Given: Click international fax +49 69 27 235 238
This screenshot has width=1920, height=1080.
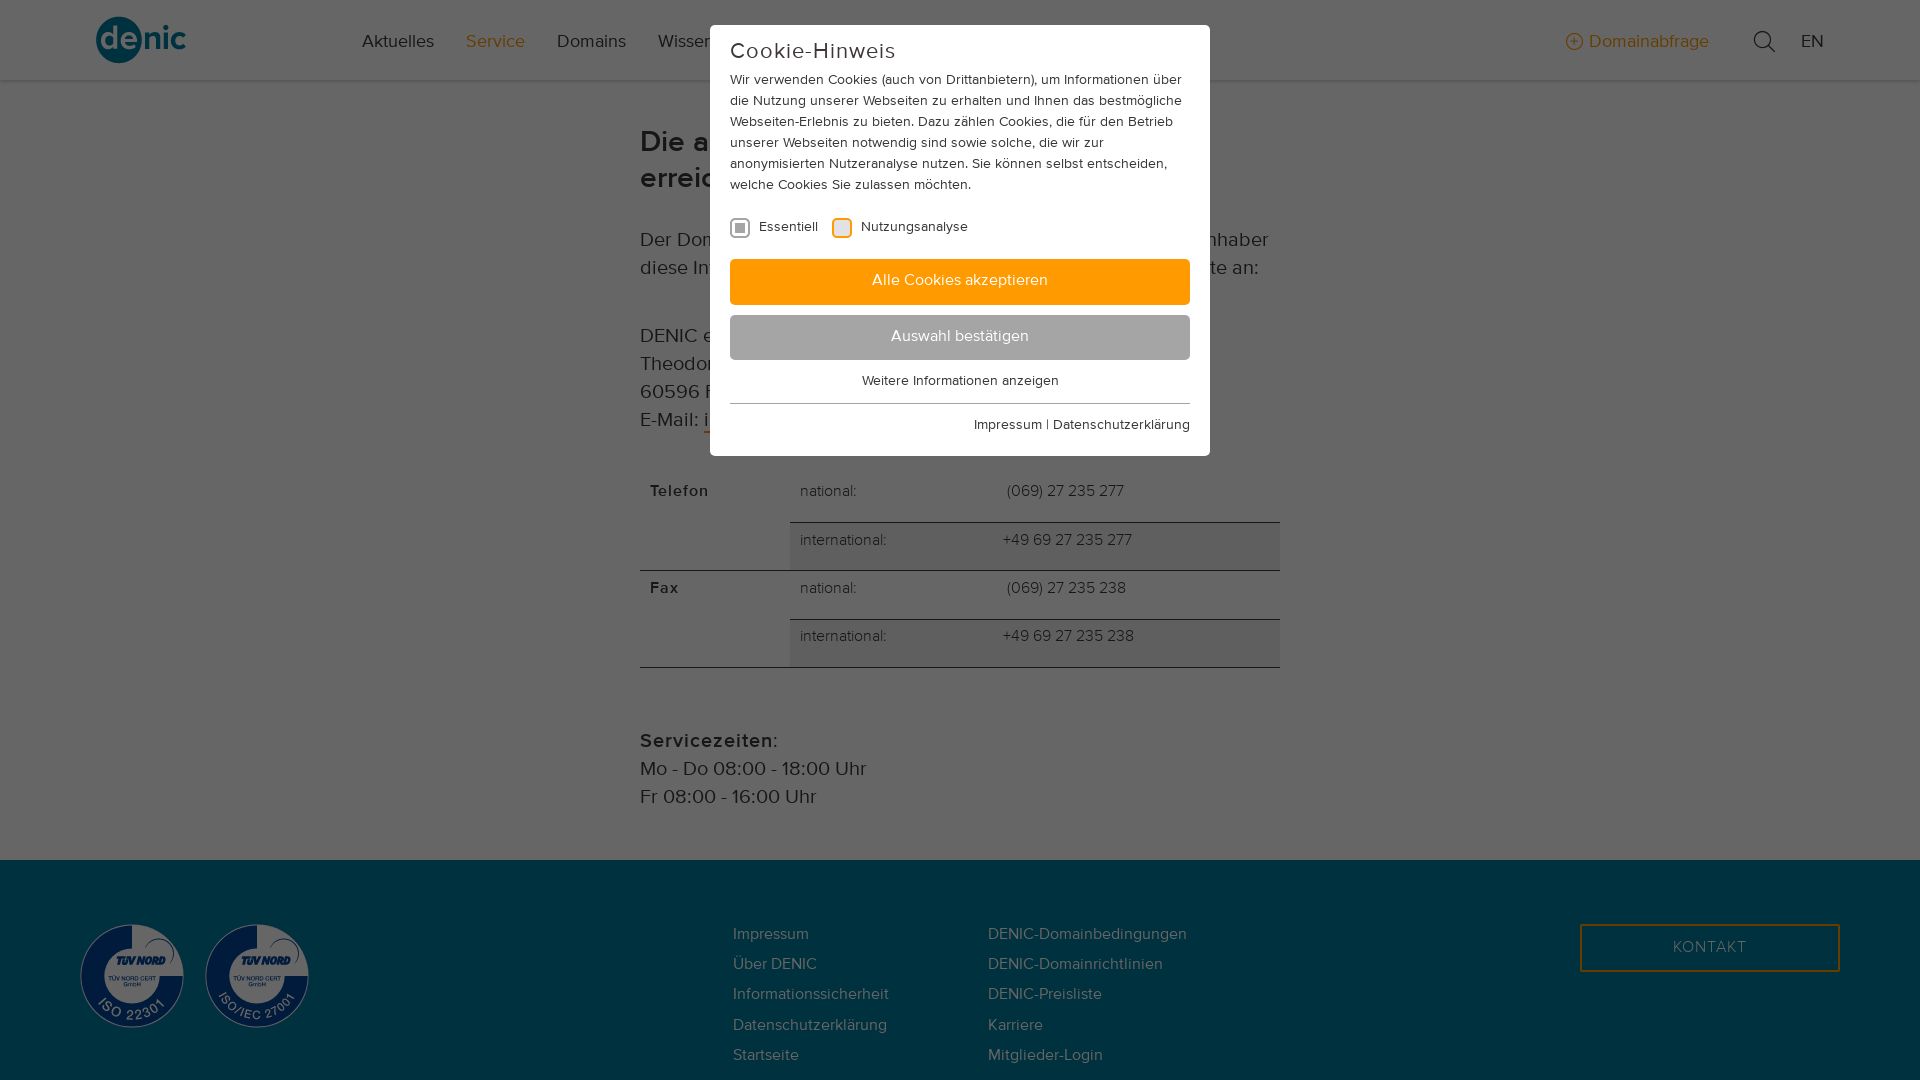Looking at the screenshot, I should 1068,636.
